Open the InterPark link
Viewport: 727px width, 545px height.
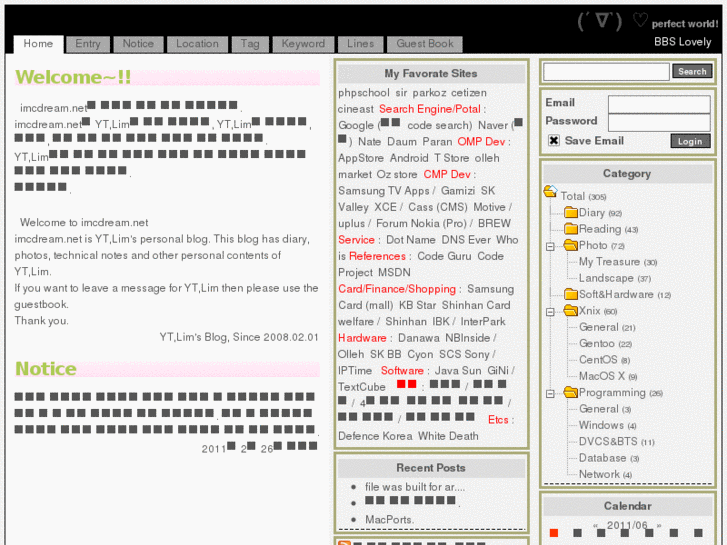(483, 321)
